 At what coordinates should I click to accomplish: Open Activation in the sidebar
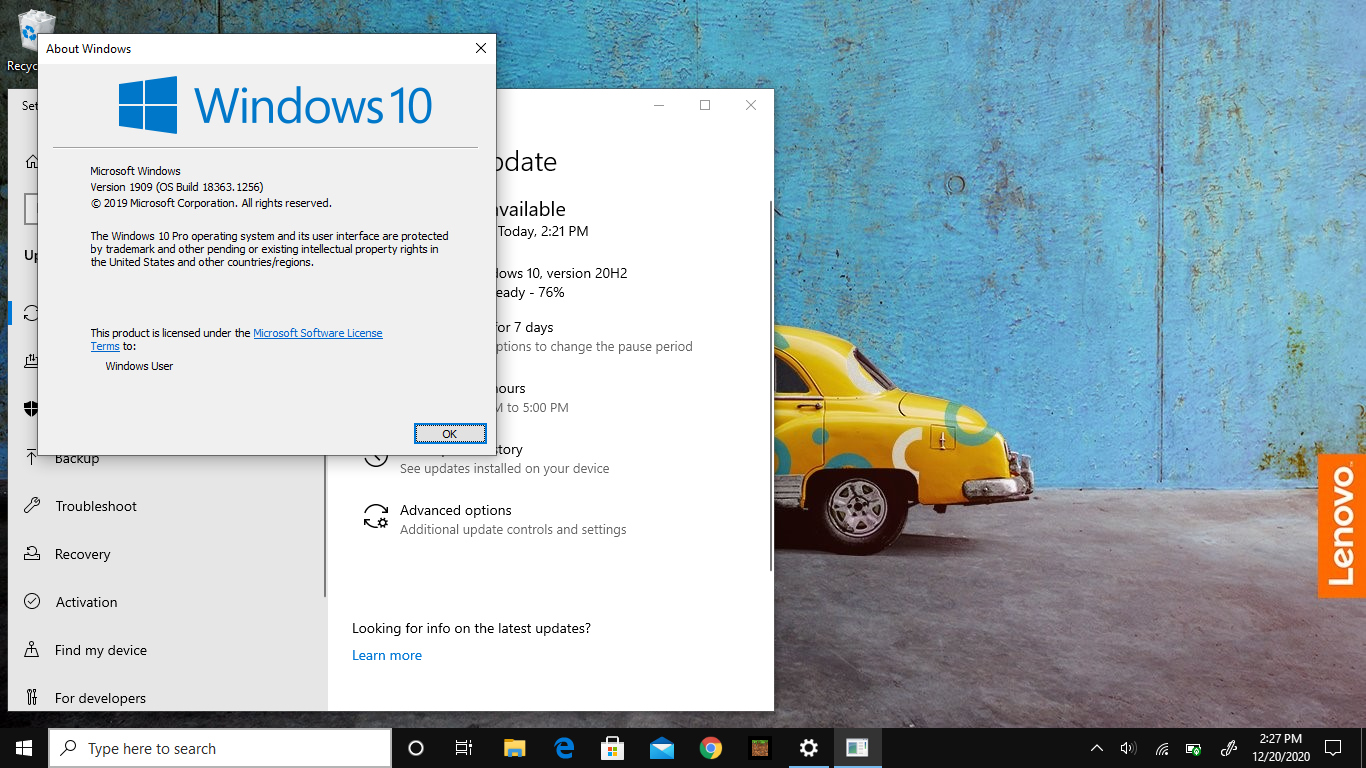click(x=86, y=602)
